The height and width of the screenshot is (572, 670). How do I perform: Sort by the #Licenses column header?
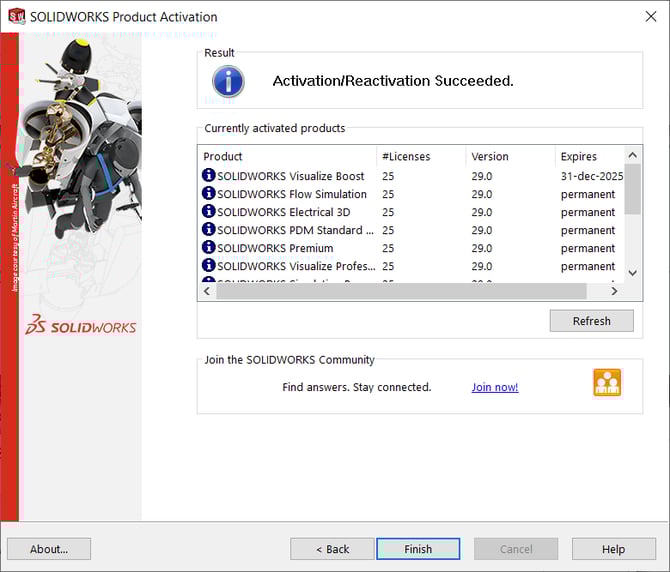(420, 156)
